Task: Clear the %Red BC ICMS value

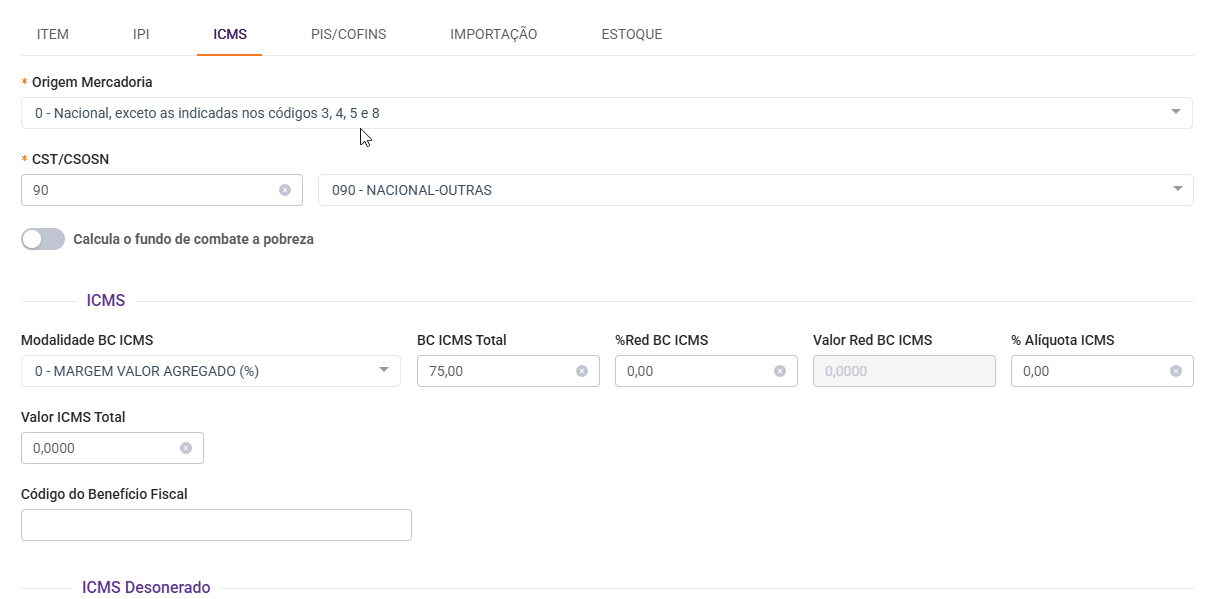Action: (x=780, y=371)
